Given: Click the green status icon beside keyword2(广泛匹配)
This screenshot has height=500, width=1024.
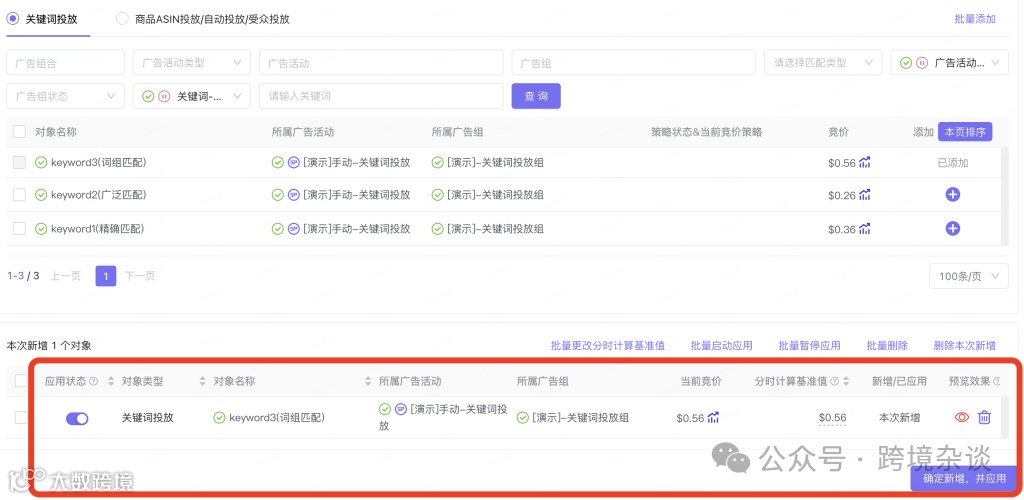Looking at the screenshot, I should pos(41,195).
